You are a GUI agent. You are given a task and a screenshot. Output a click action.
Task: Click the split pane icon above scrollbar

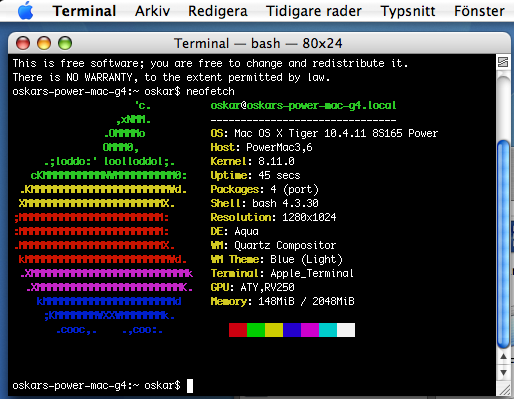pos(503,62)
